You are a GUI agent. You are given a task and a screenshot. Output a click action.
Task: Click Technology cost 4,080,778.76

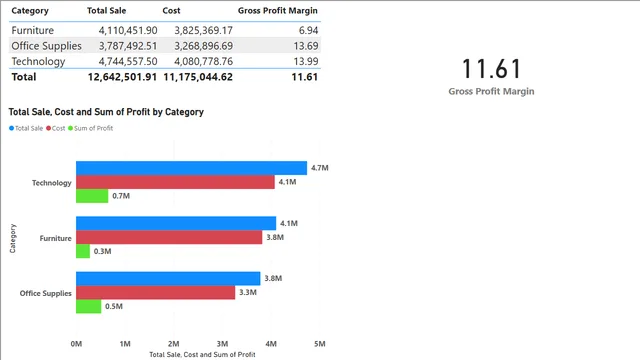[x=203, y=61]
